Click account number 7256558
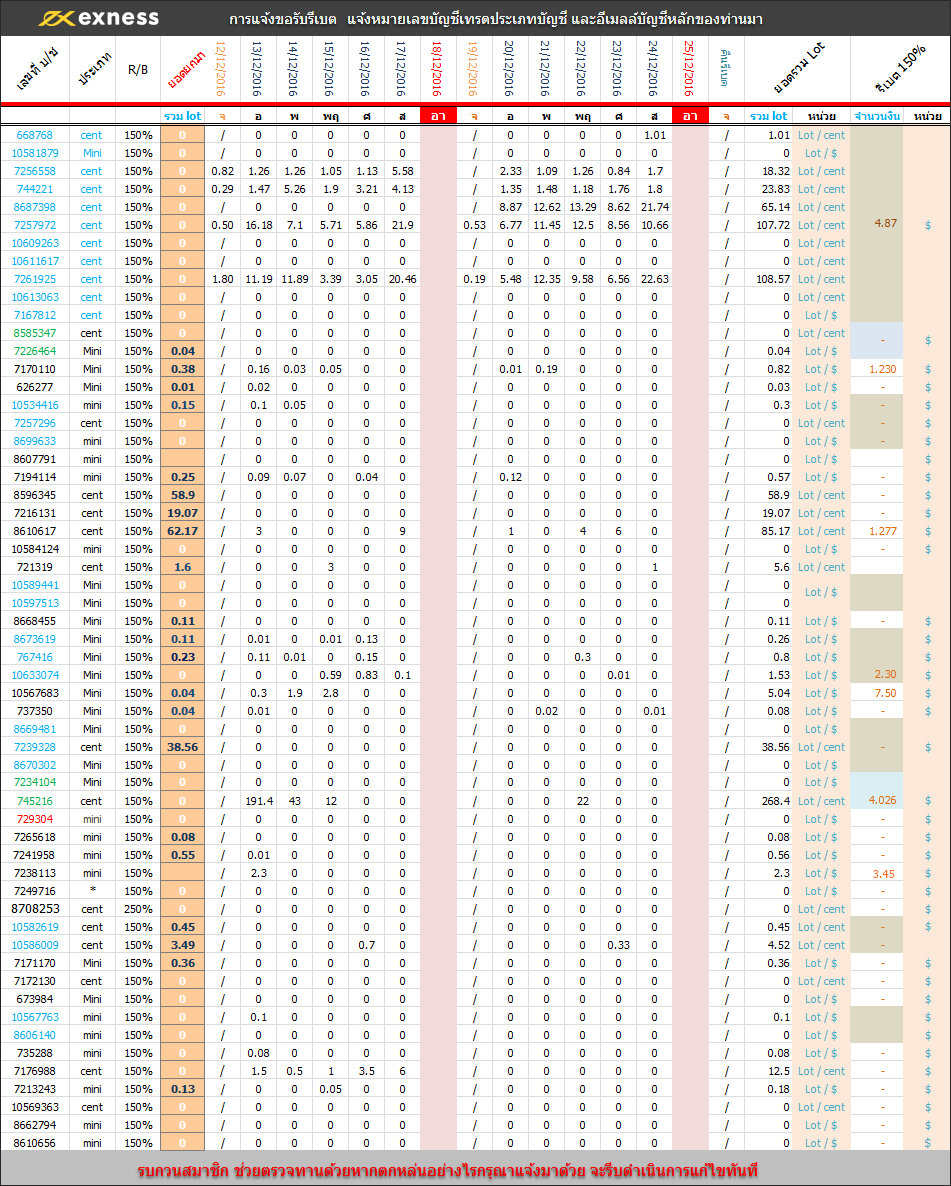Screen dimensions: 951x1186 pyautogui.click(x=35, y=172)
